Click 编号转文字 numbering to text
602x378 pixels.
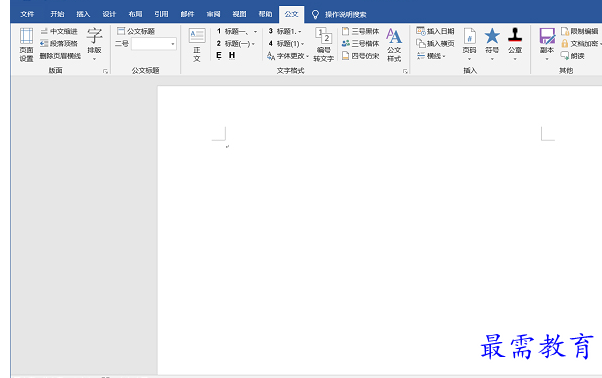pos(324,45)
